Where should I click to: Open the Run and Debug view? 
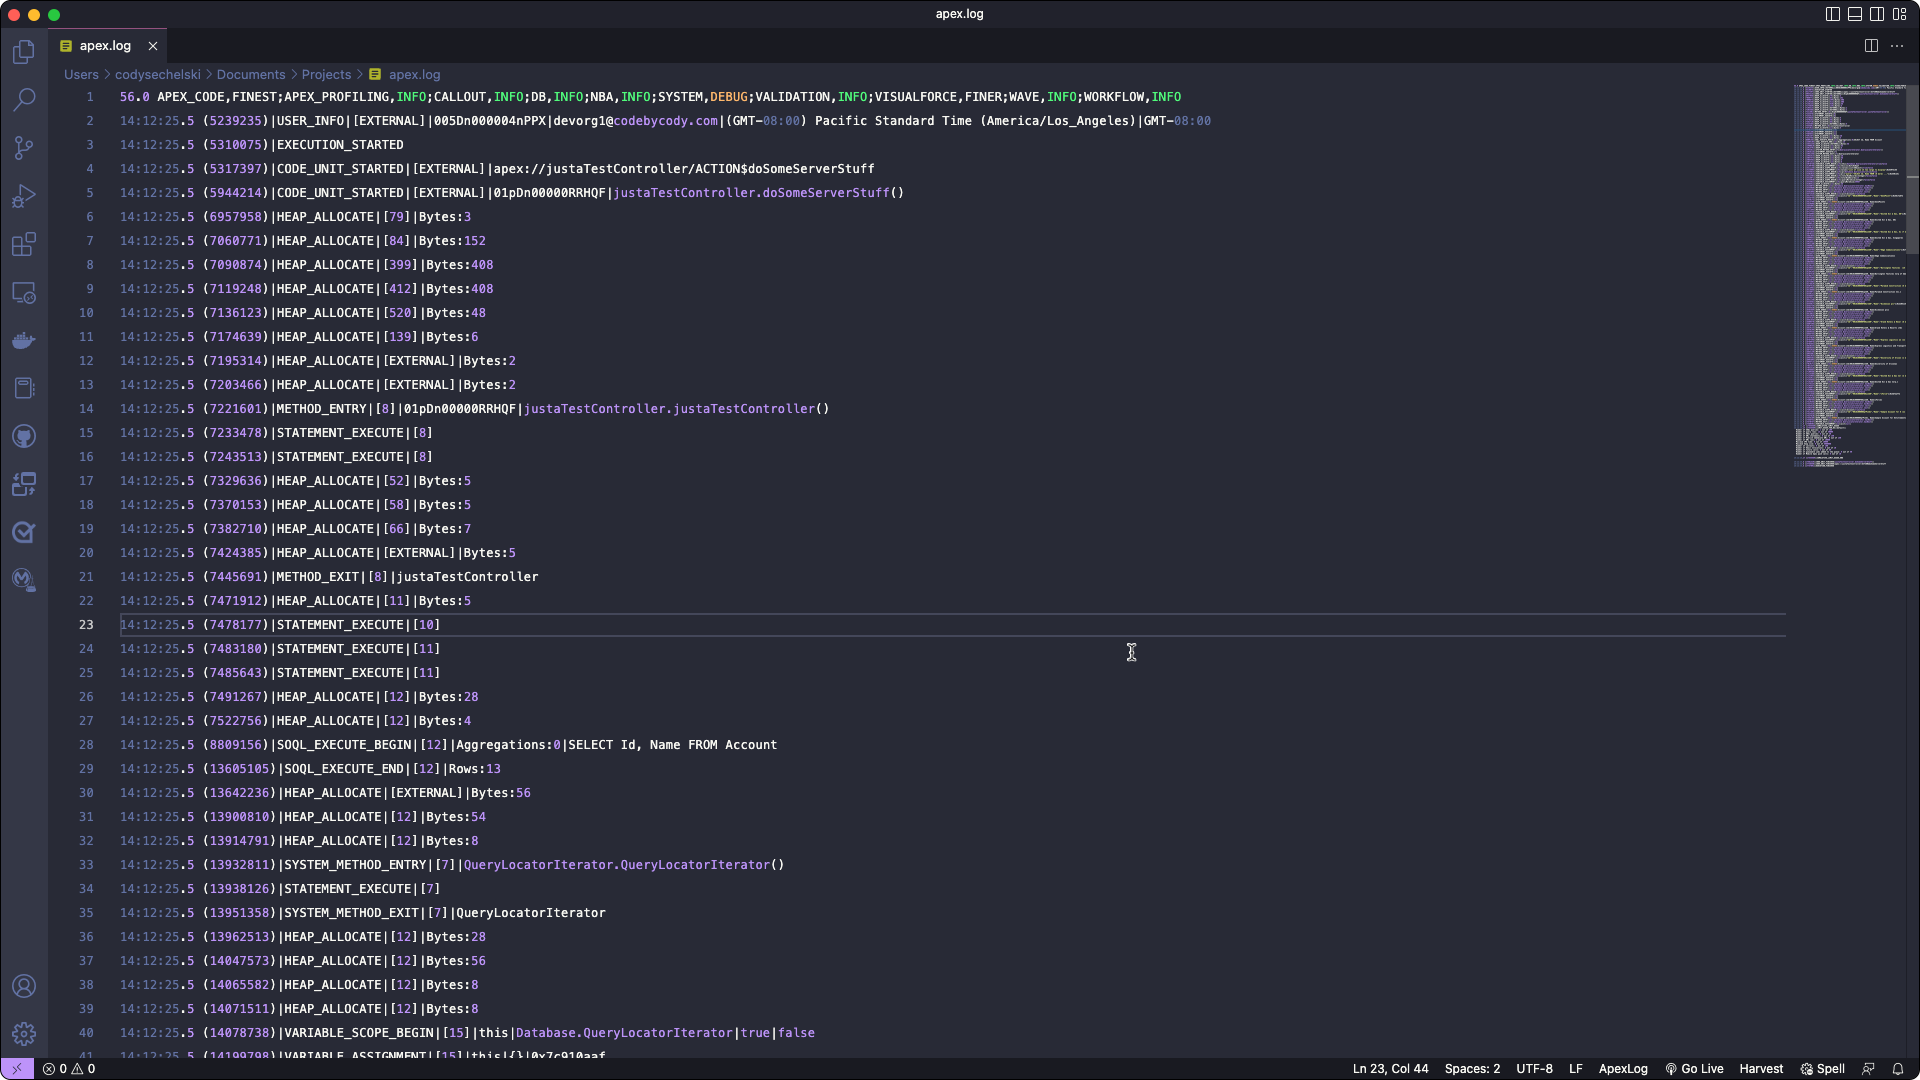[24, 196]
